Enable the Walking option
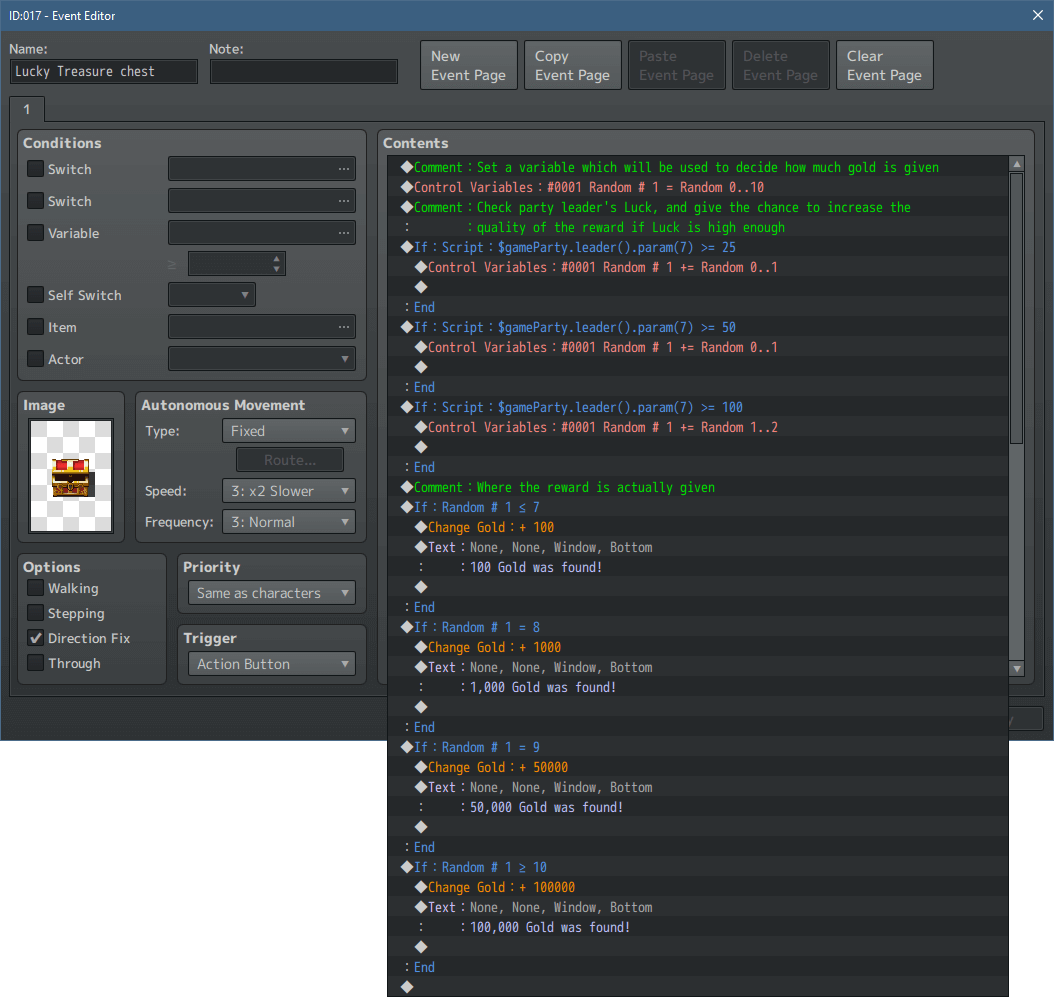Viewport: 1054px width, 1000px height. coord(34,588)
